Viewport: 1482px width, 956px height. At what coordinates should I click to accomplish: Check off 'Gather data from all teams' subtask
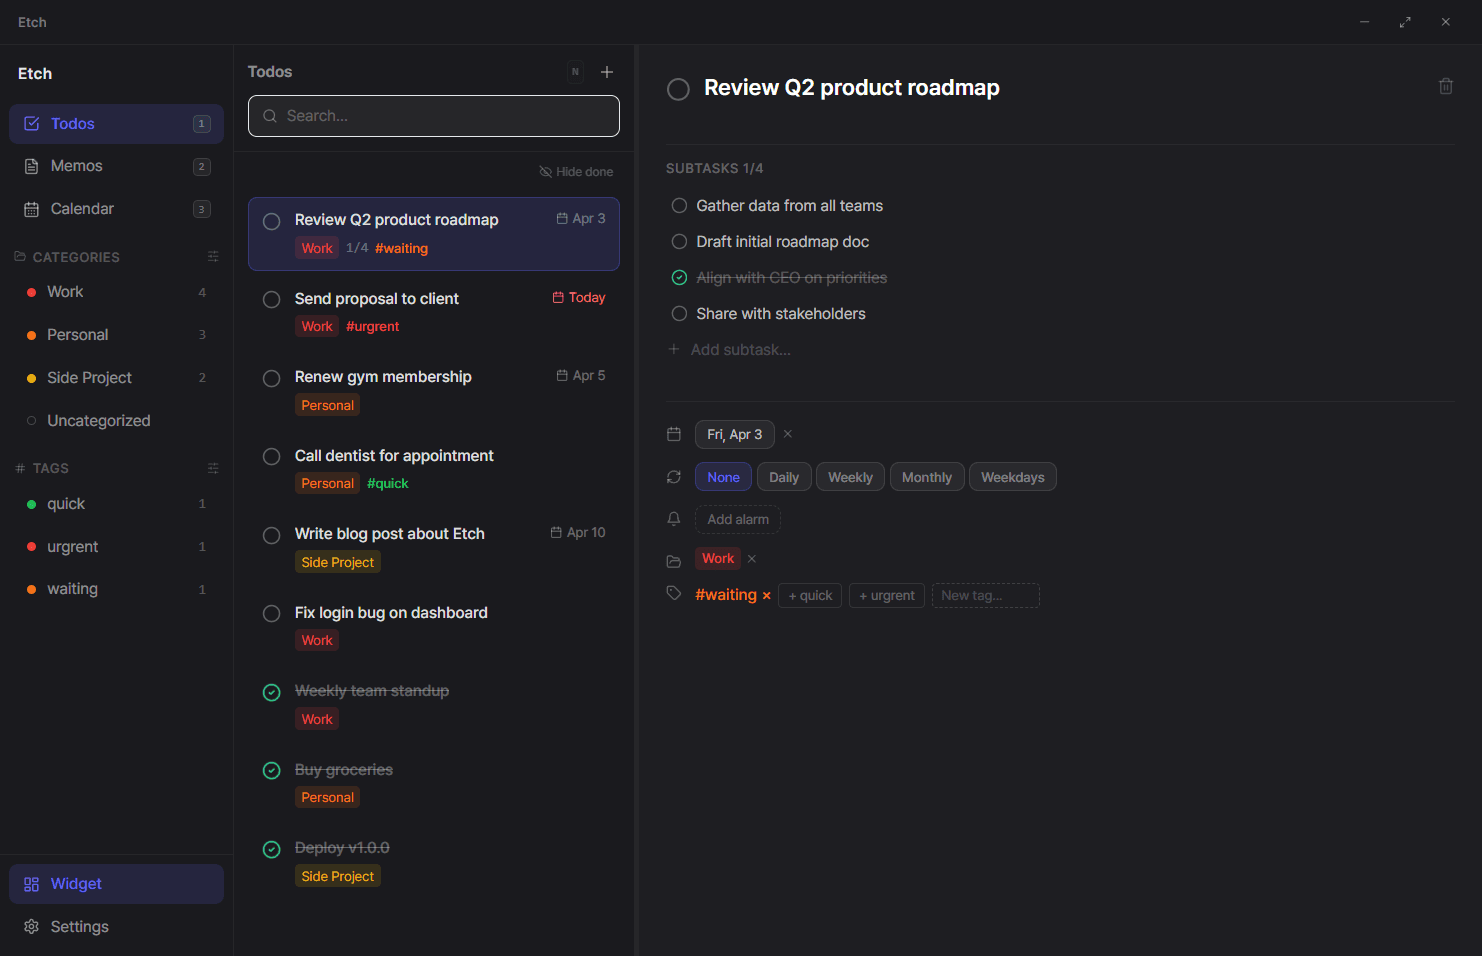click(679, 206)
